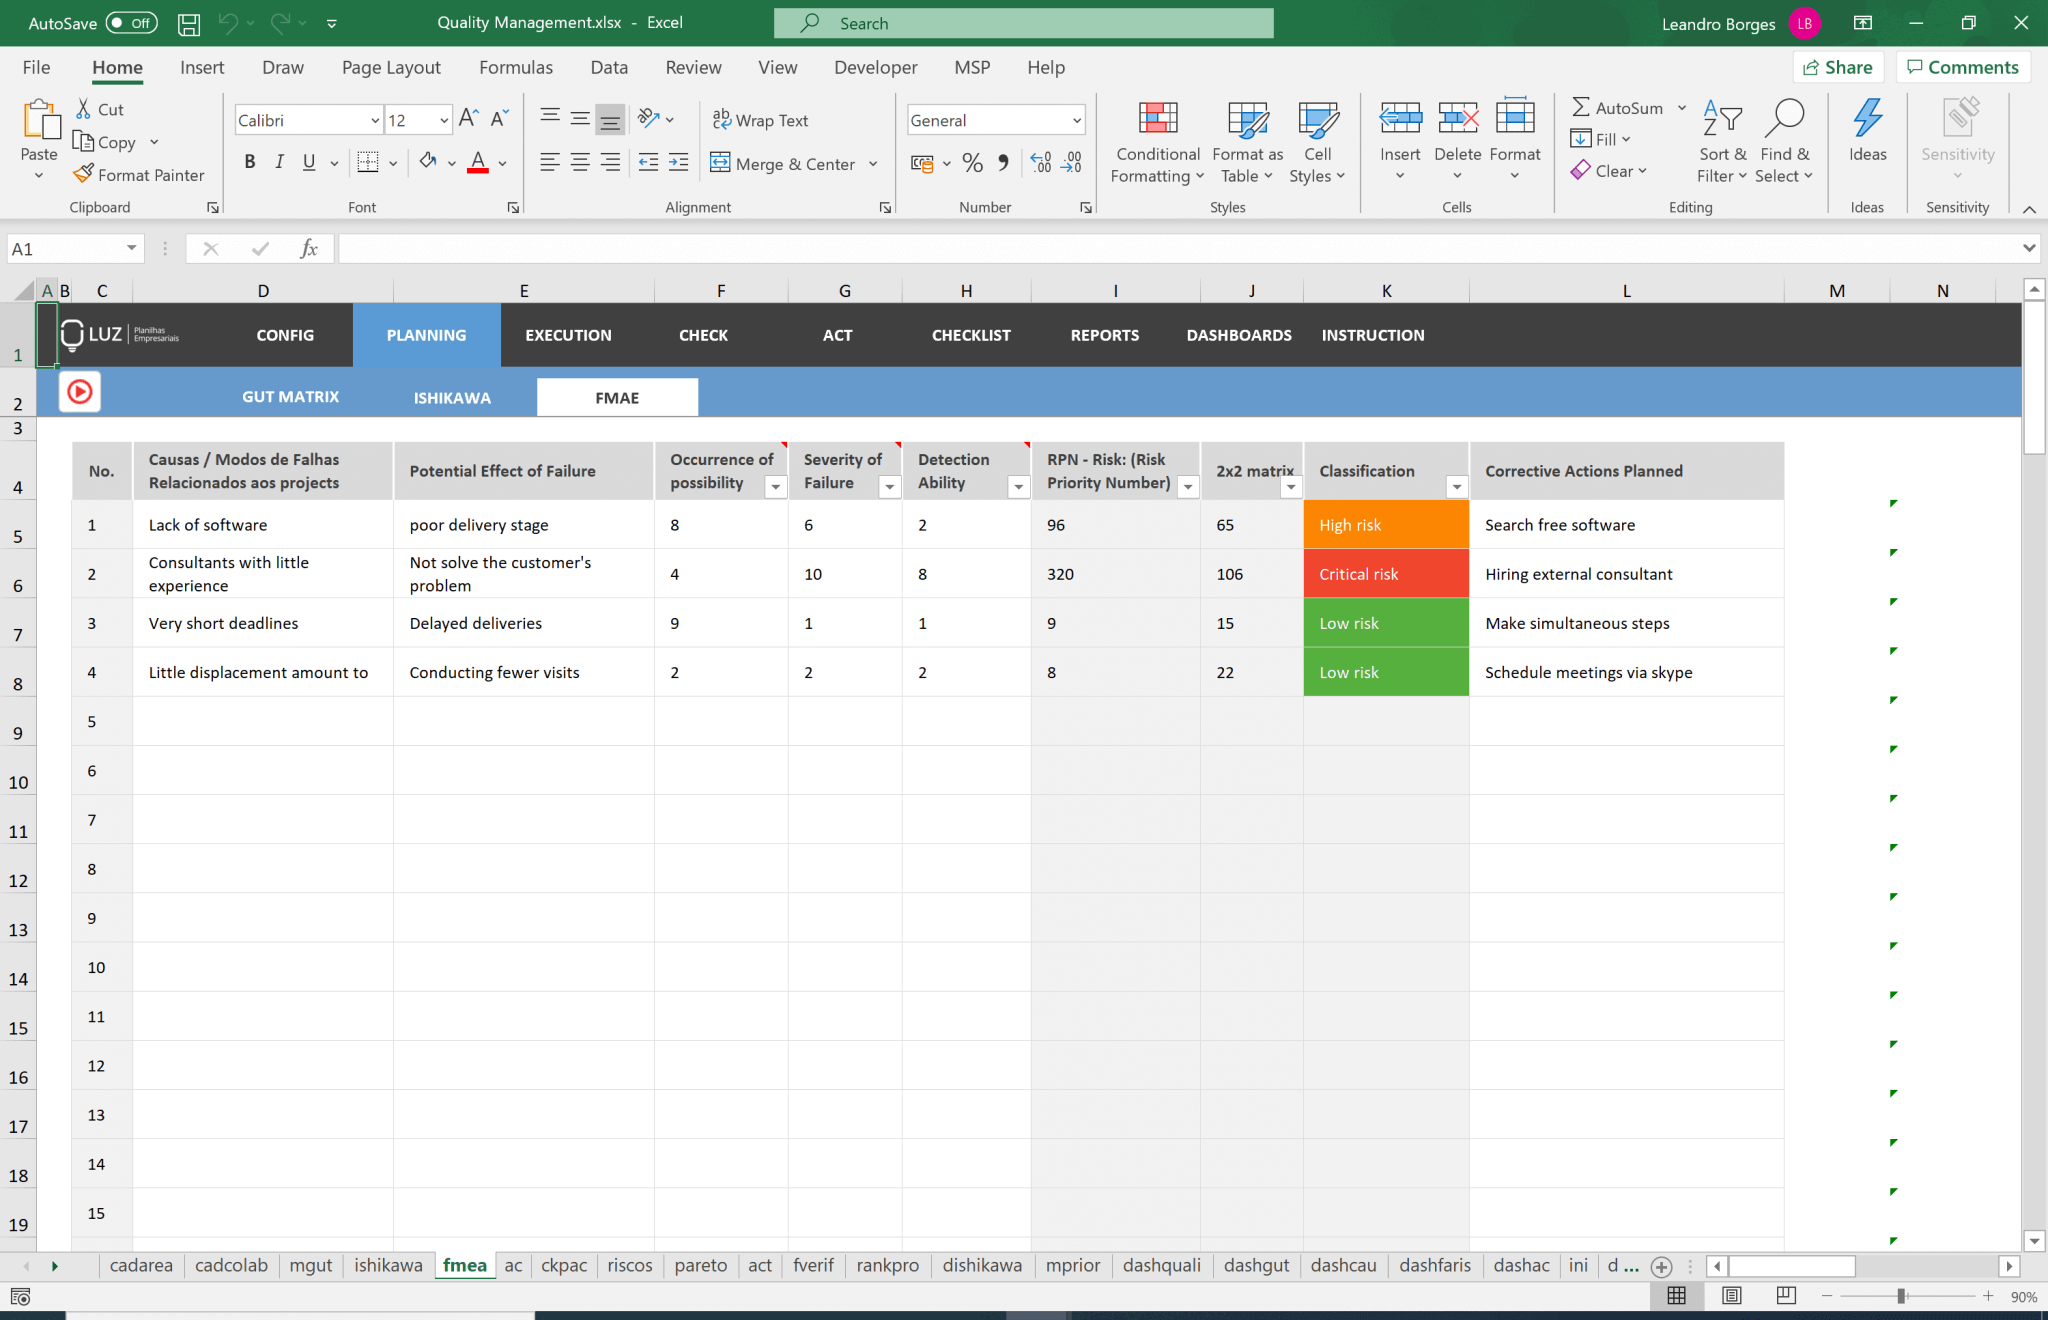The height and width of the screenshot is (1320, 2048).
Task: Click the Save icon in the title bar
Action: (189, 24)
